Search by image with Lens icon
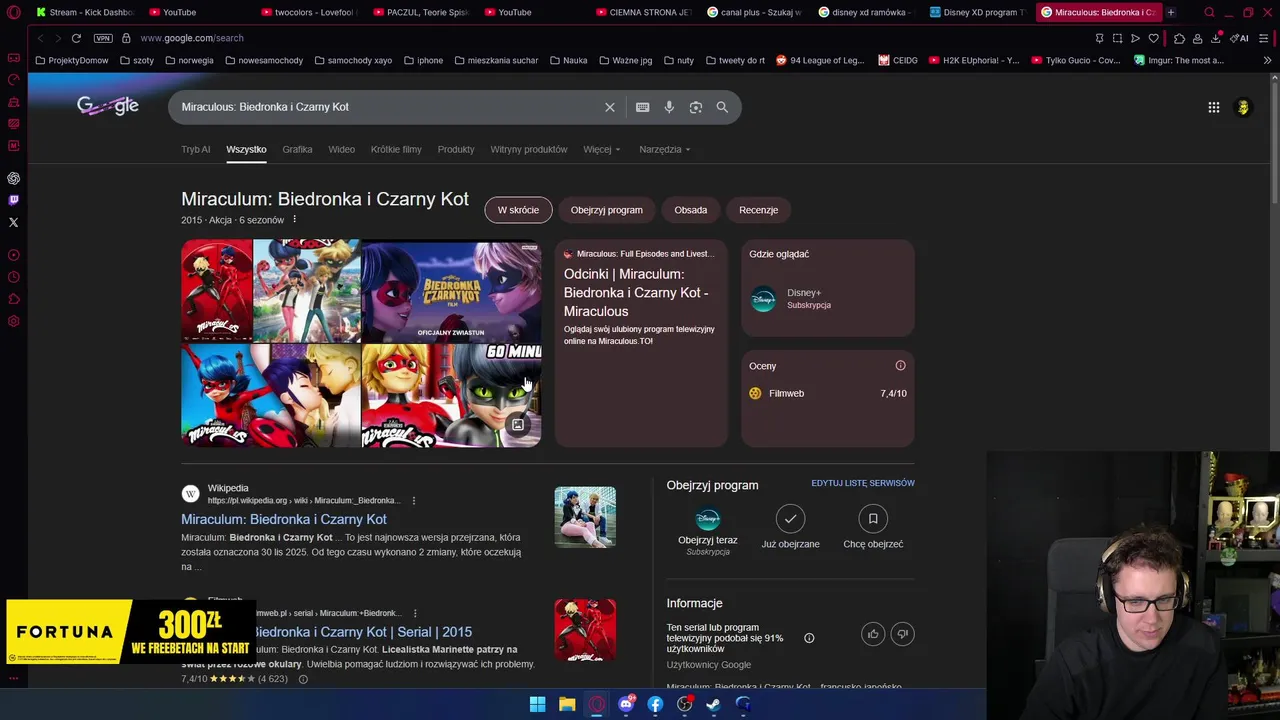The height and width of the screenshot is (720, 1280). (x=696, y=107)
